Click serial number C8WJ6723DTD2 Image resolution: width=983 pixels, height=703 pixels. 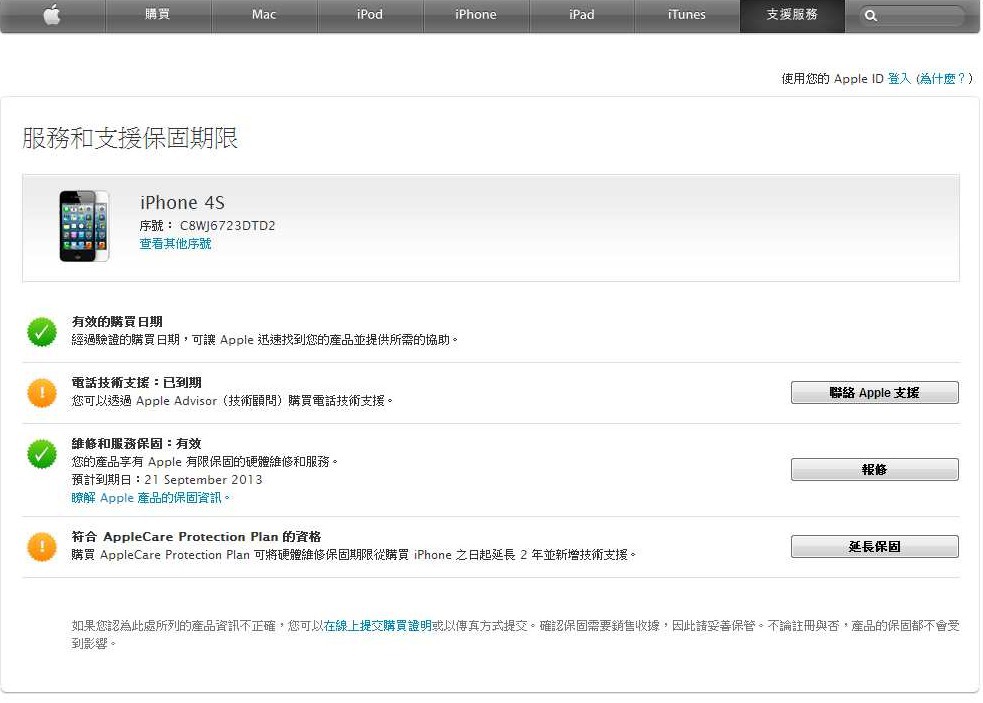pos(228,226)
